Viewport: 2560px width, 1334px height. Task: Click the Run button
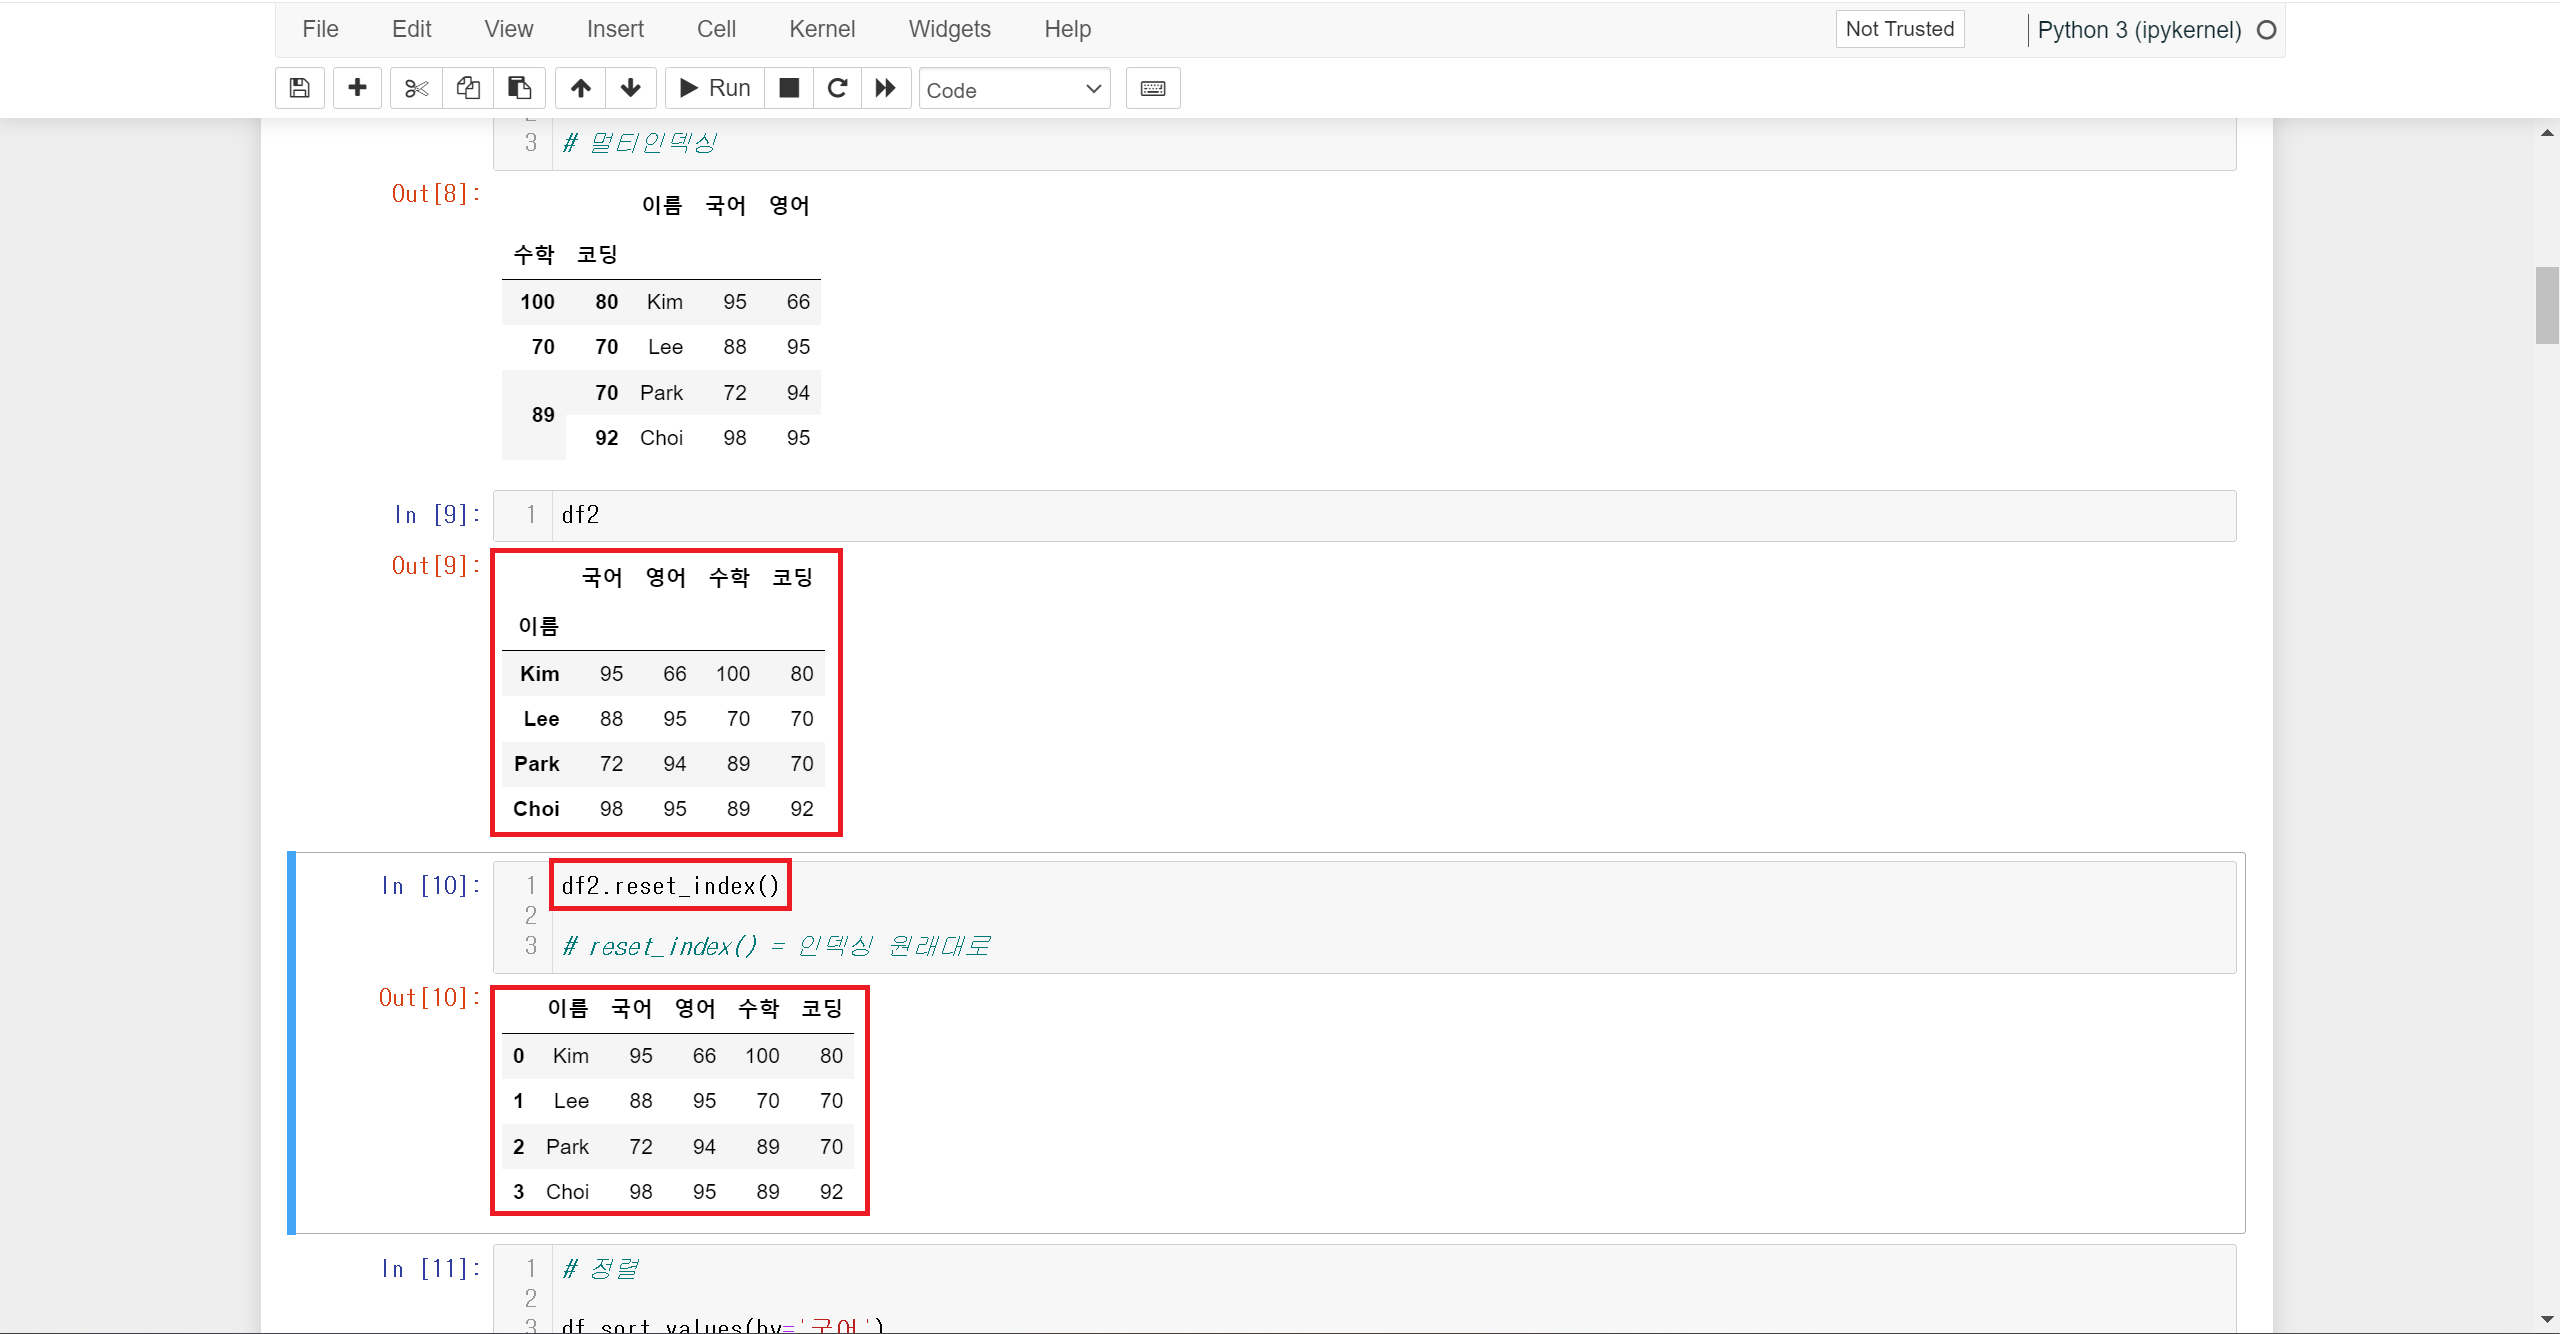[715, 88]
